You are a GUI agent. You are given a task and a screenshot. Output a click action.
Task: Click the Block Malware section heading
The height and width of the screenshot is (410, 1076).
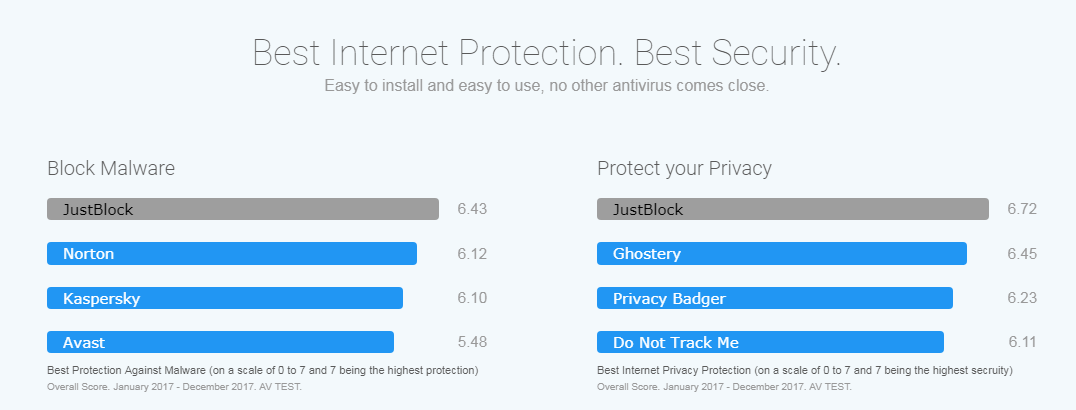point(111,168)
